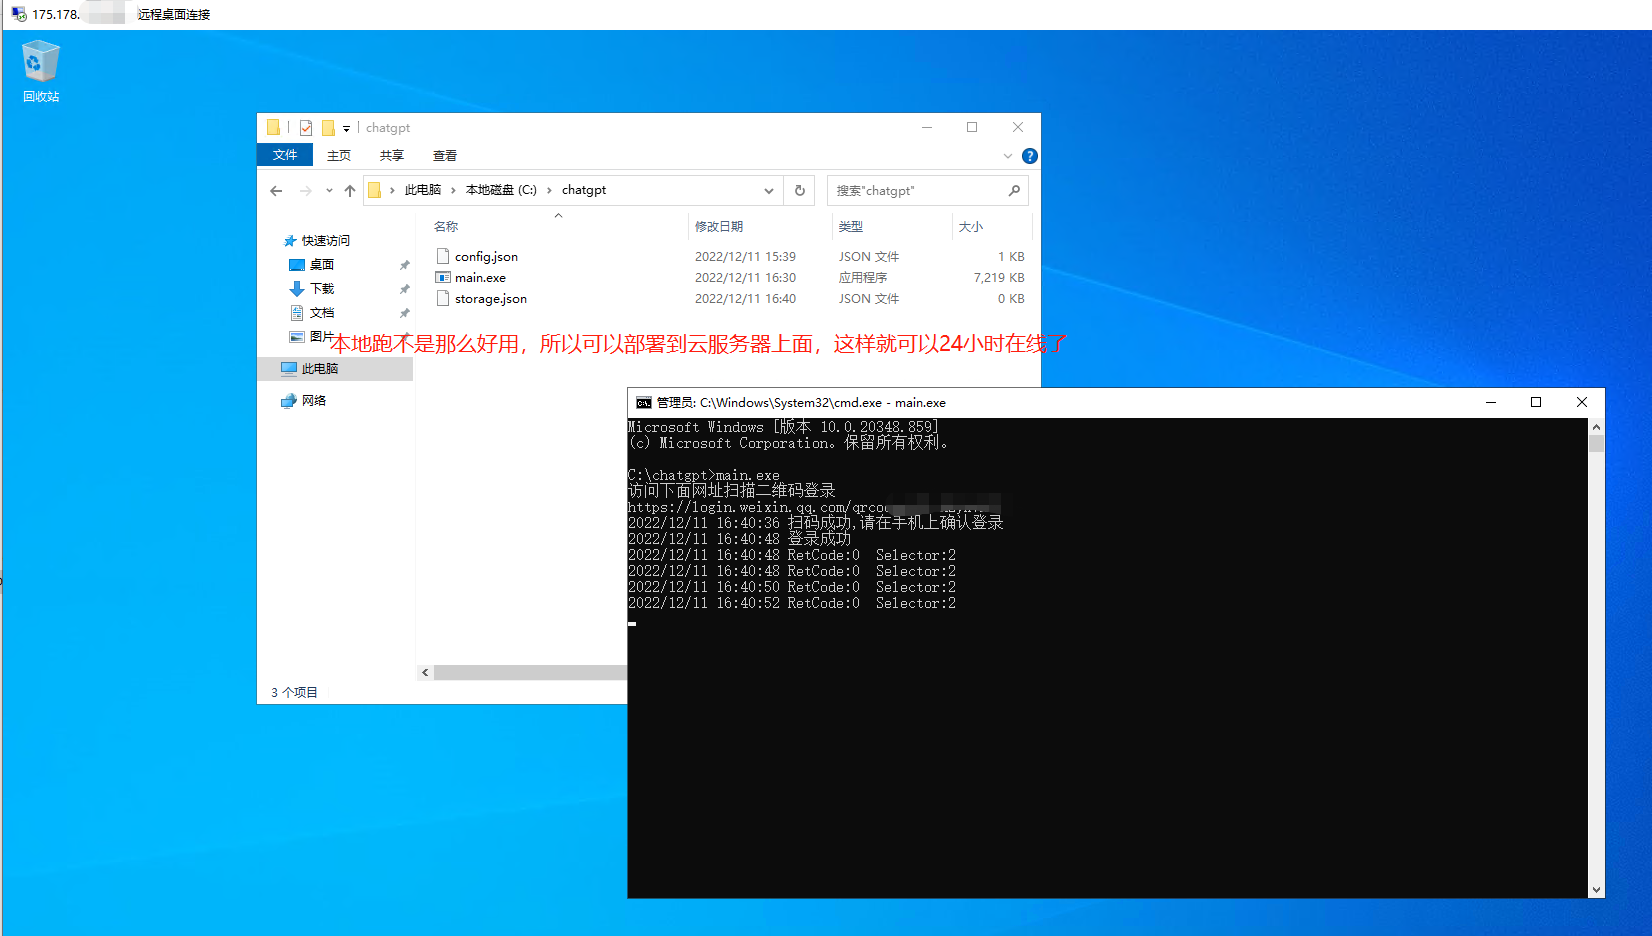Select the config.json file
This screenshot has width=1652, height=936.
(x=486, y=257)
